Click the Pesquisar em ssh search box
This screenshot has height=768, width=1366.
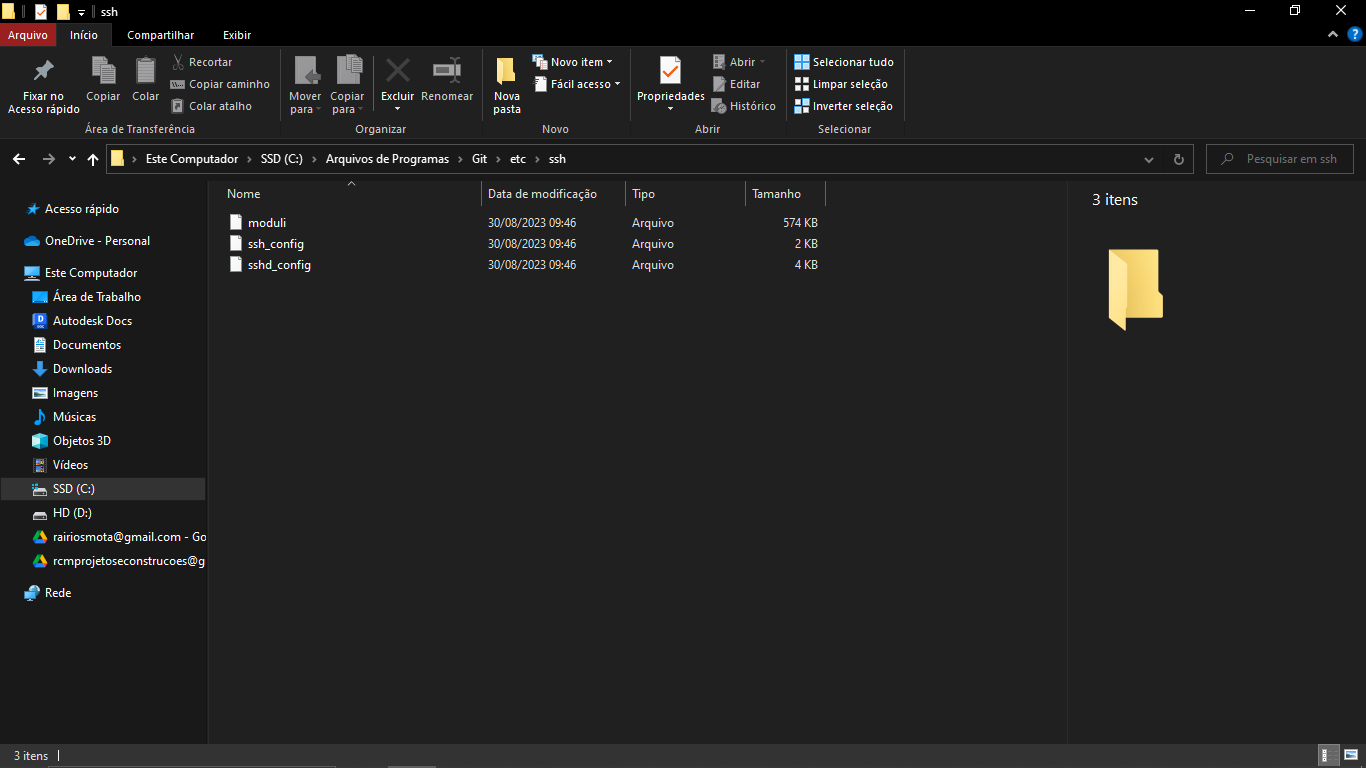point(1280,159)
